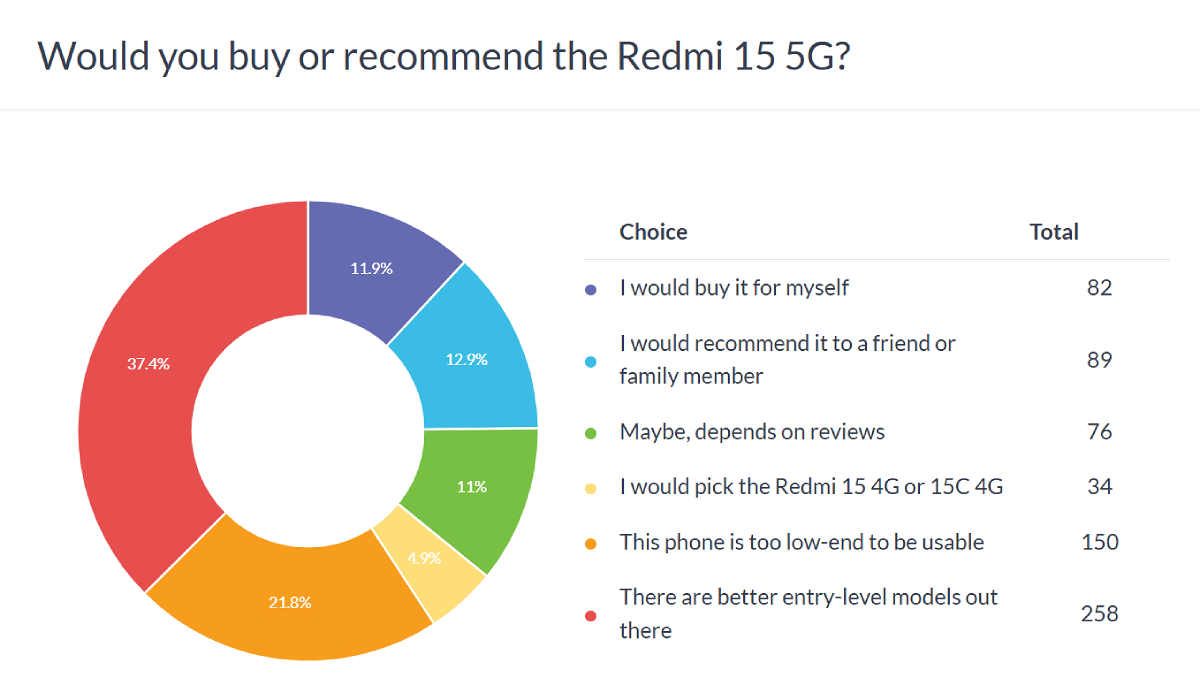Click orange dot beside 'too low-end' choice
The width and height of the screenshot is (1200, 693).
tap(590, 543)
